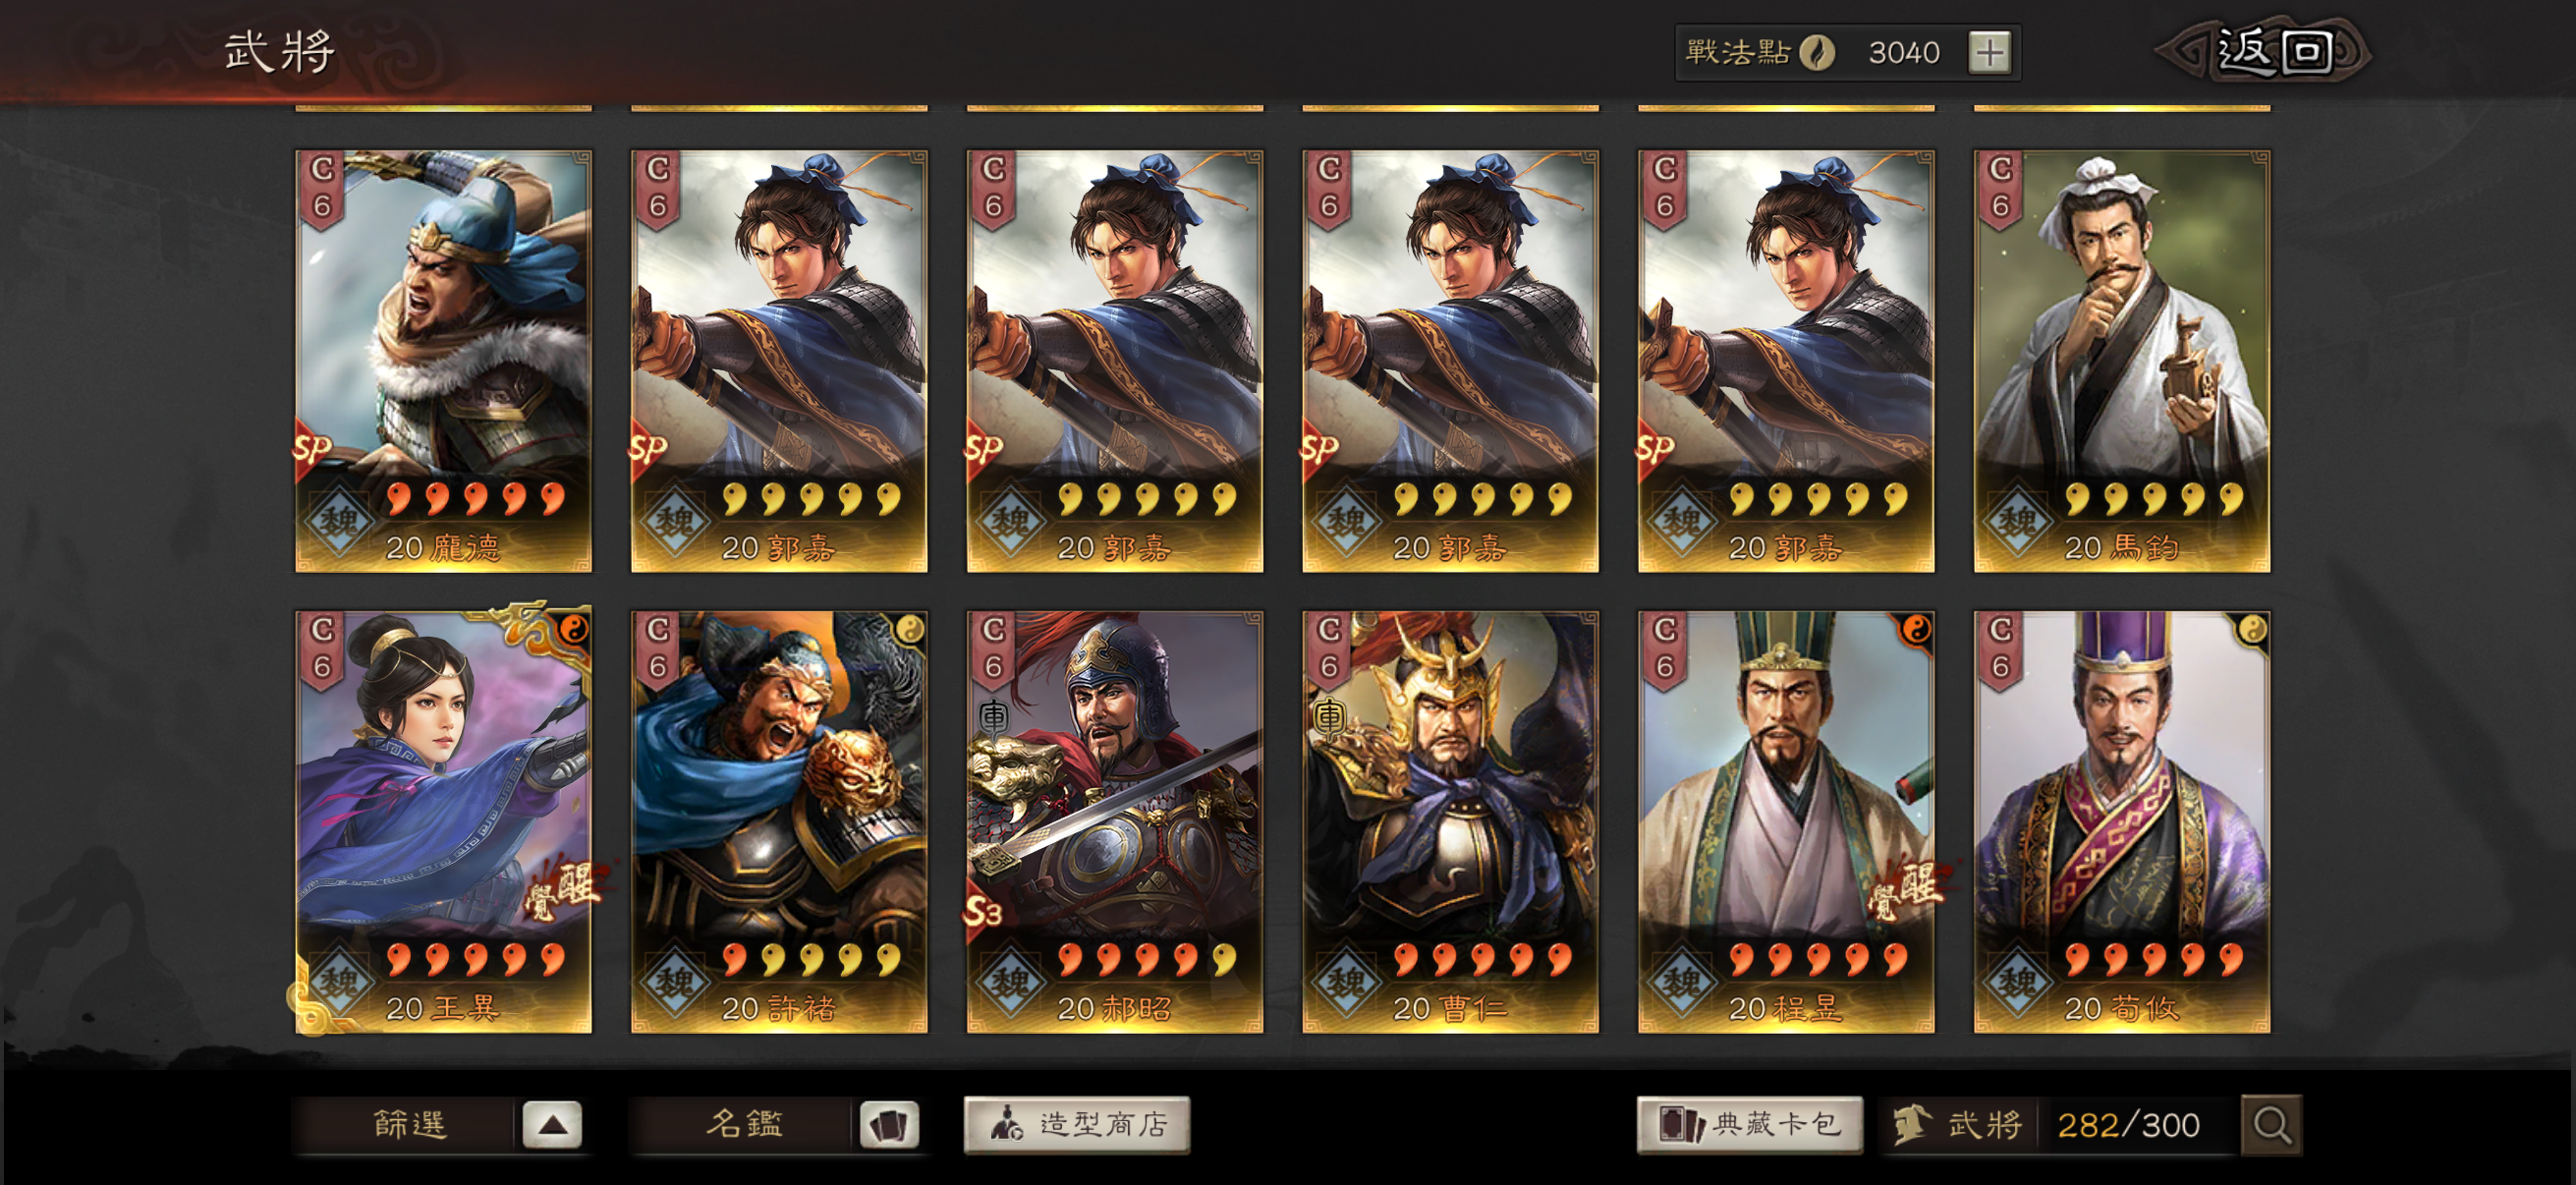Open the magnifier search icon
Screen dimensions: 2576x1185
click(2271, 1125)
